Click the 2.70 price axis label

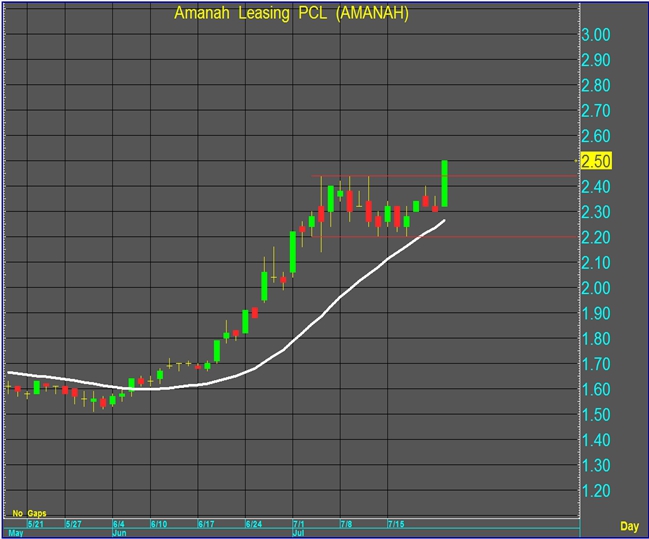[x=596, y=111]
